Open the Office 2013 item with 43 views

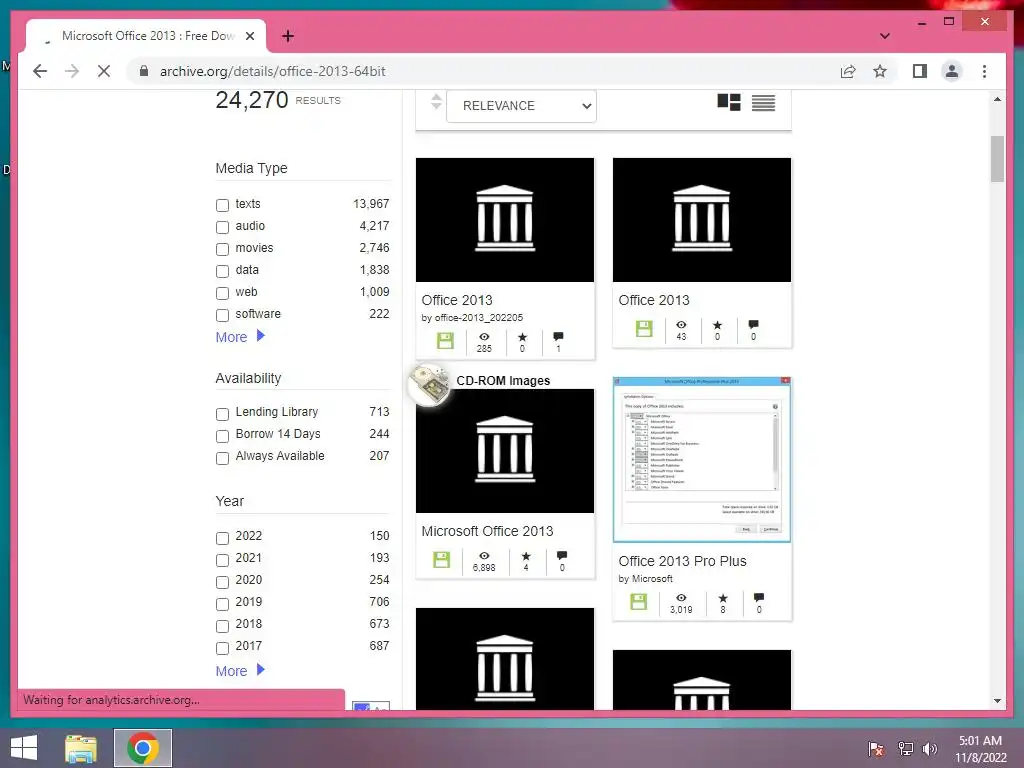click(701, 220)
